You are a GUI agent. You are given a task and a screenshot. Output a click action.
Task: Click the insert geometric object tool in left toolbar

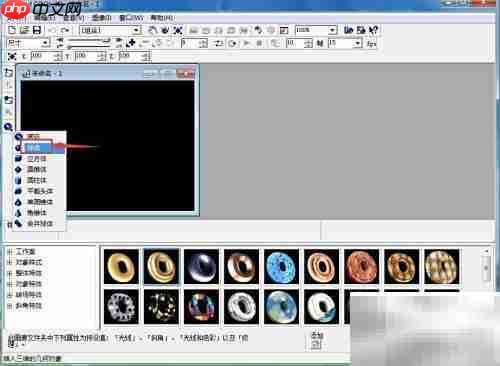(x=9, y=127)
